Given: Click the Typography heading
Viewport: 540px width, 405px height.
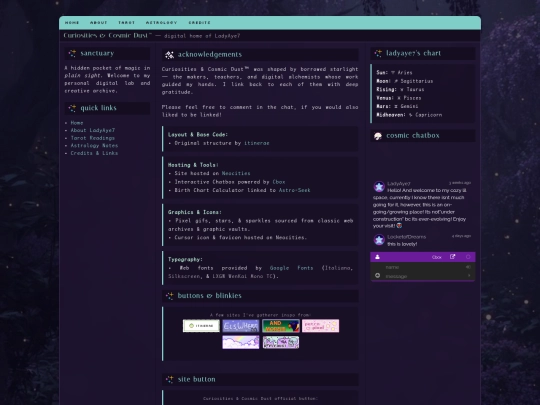Looking at the screenshot, I should 185,259.
